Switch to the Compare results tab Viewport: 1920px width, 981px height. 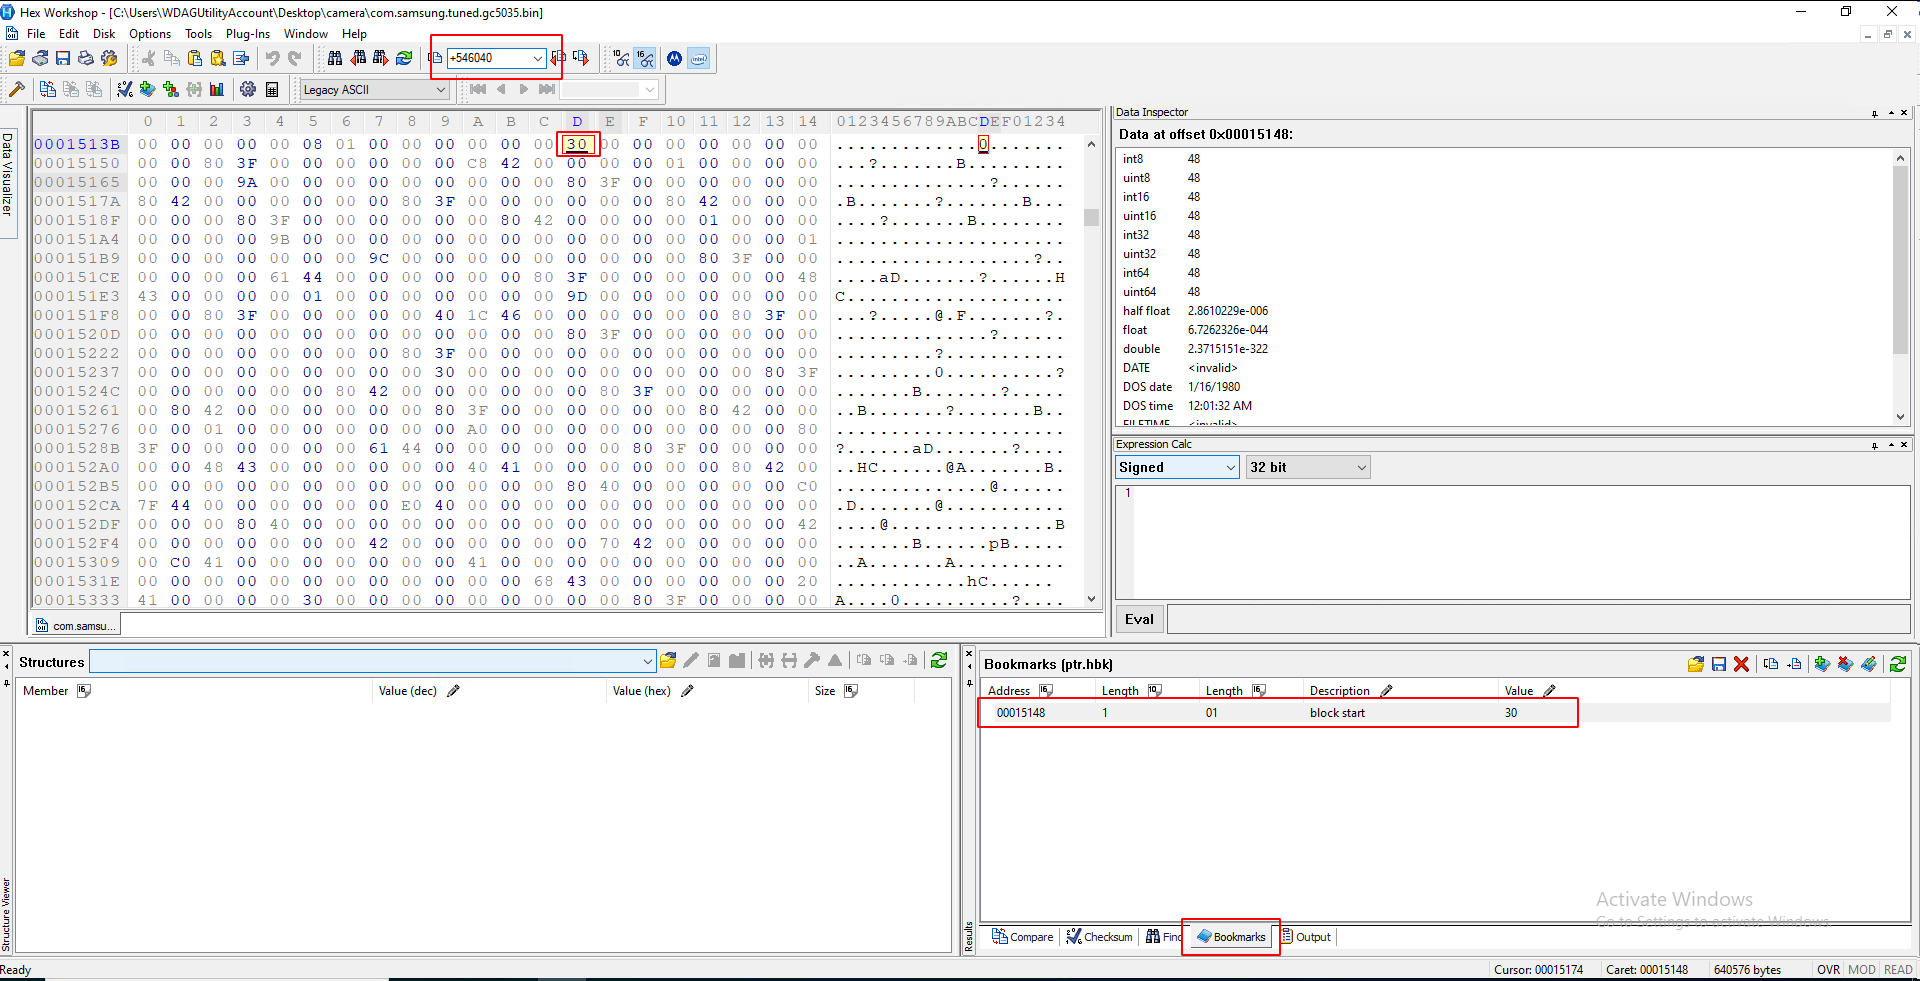(x=1022, y=937)
